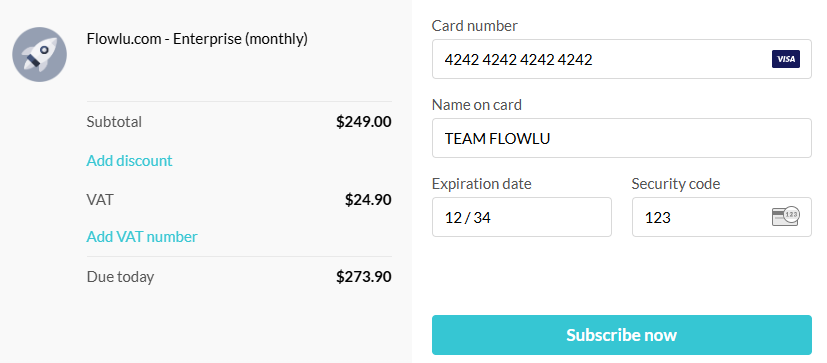Click the Add discount link
827x363 pixels.
[129, 160]
